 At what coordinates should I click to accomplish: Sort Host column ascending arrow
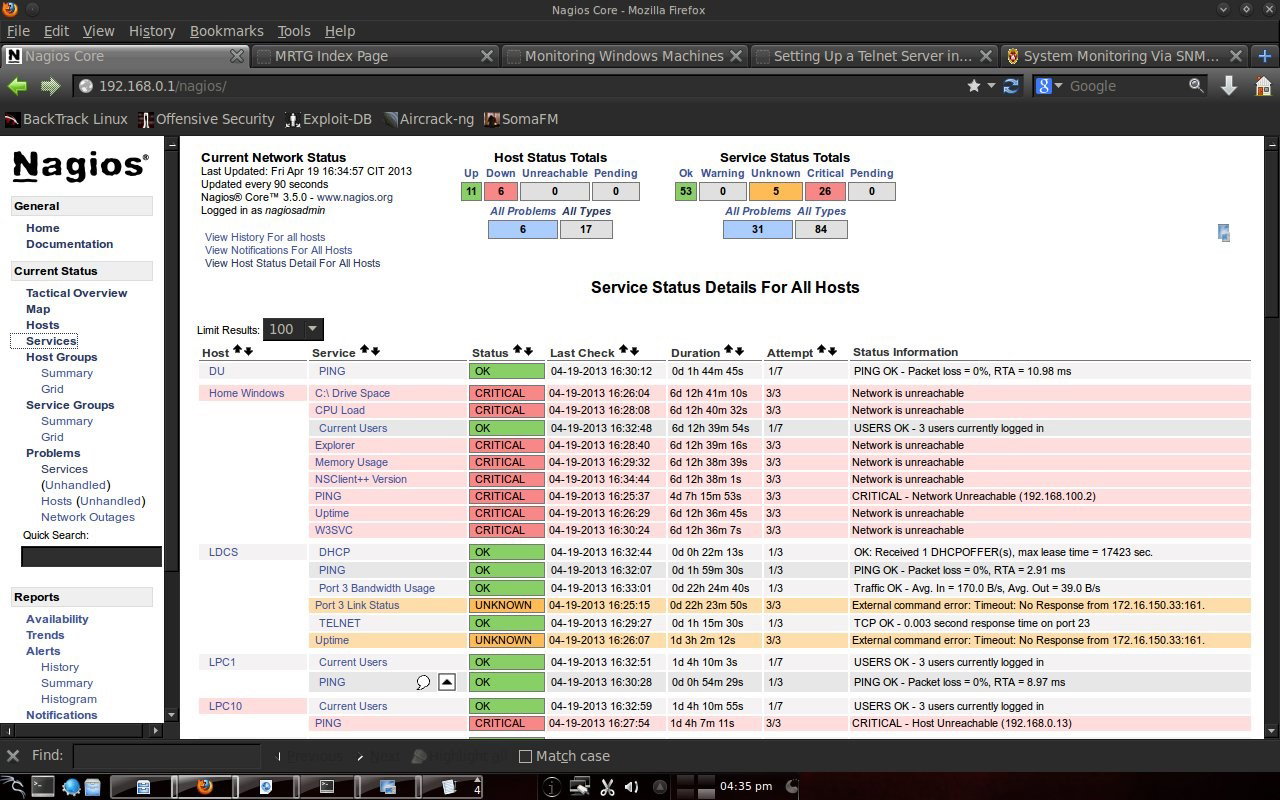[x=238, y=351]
